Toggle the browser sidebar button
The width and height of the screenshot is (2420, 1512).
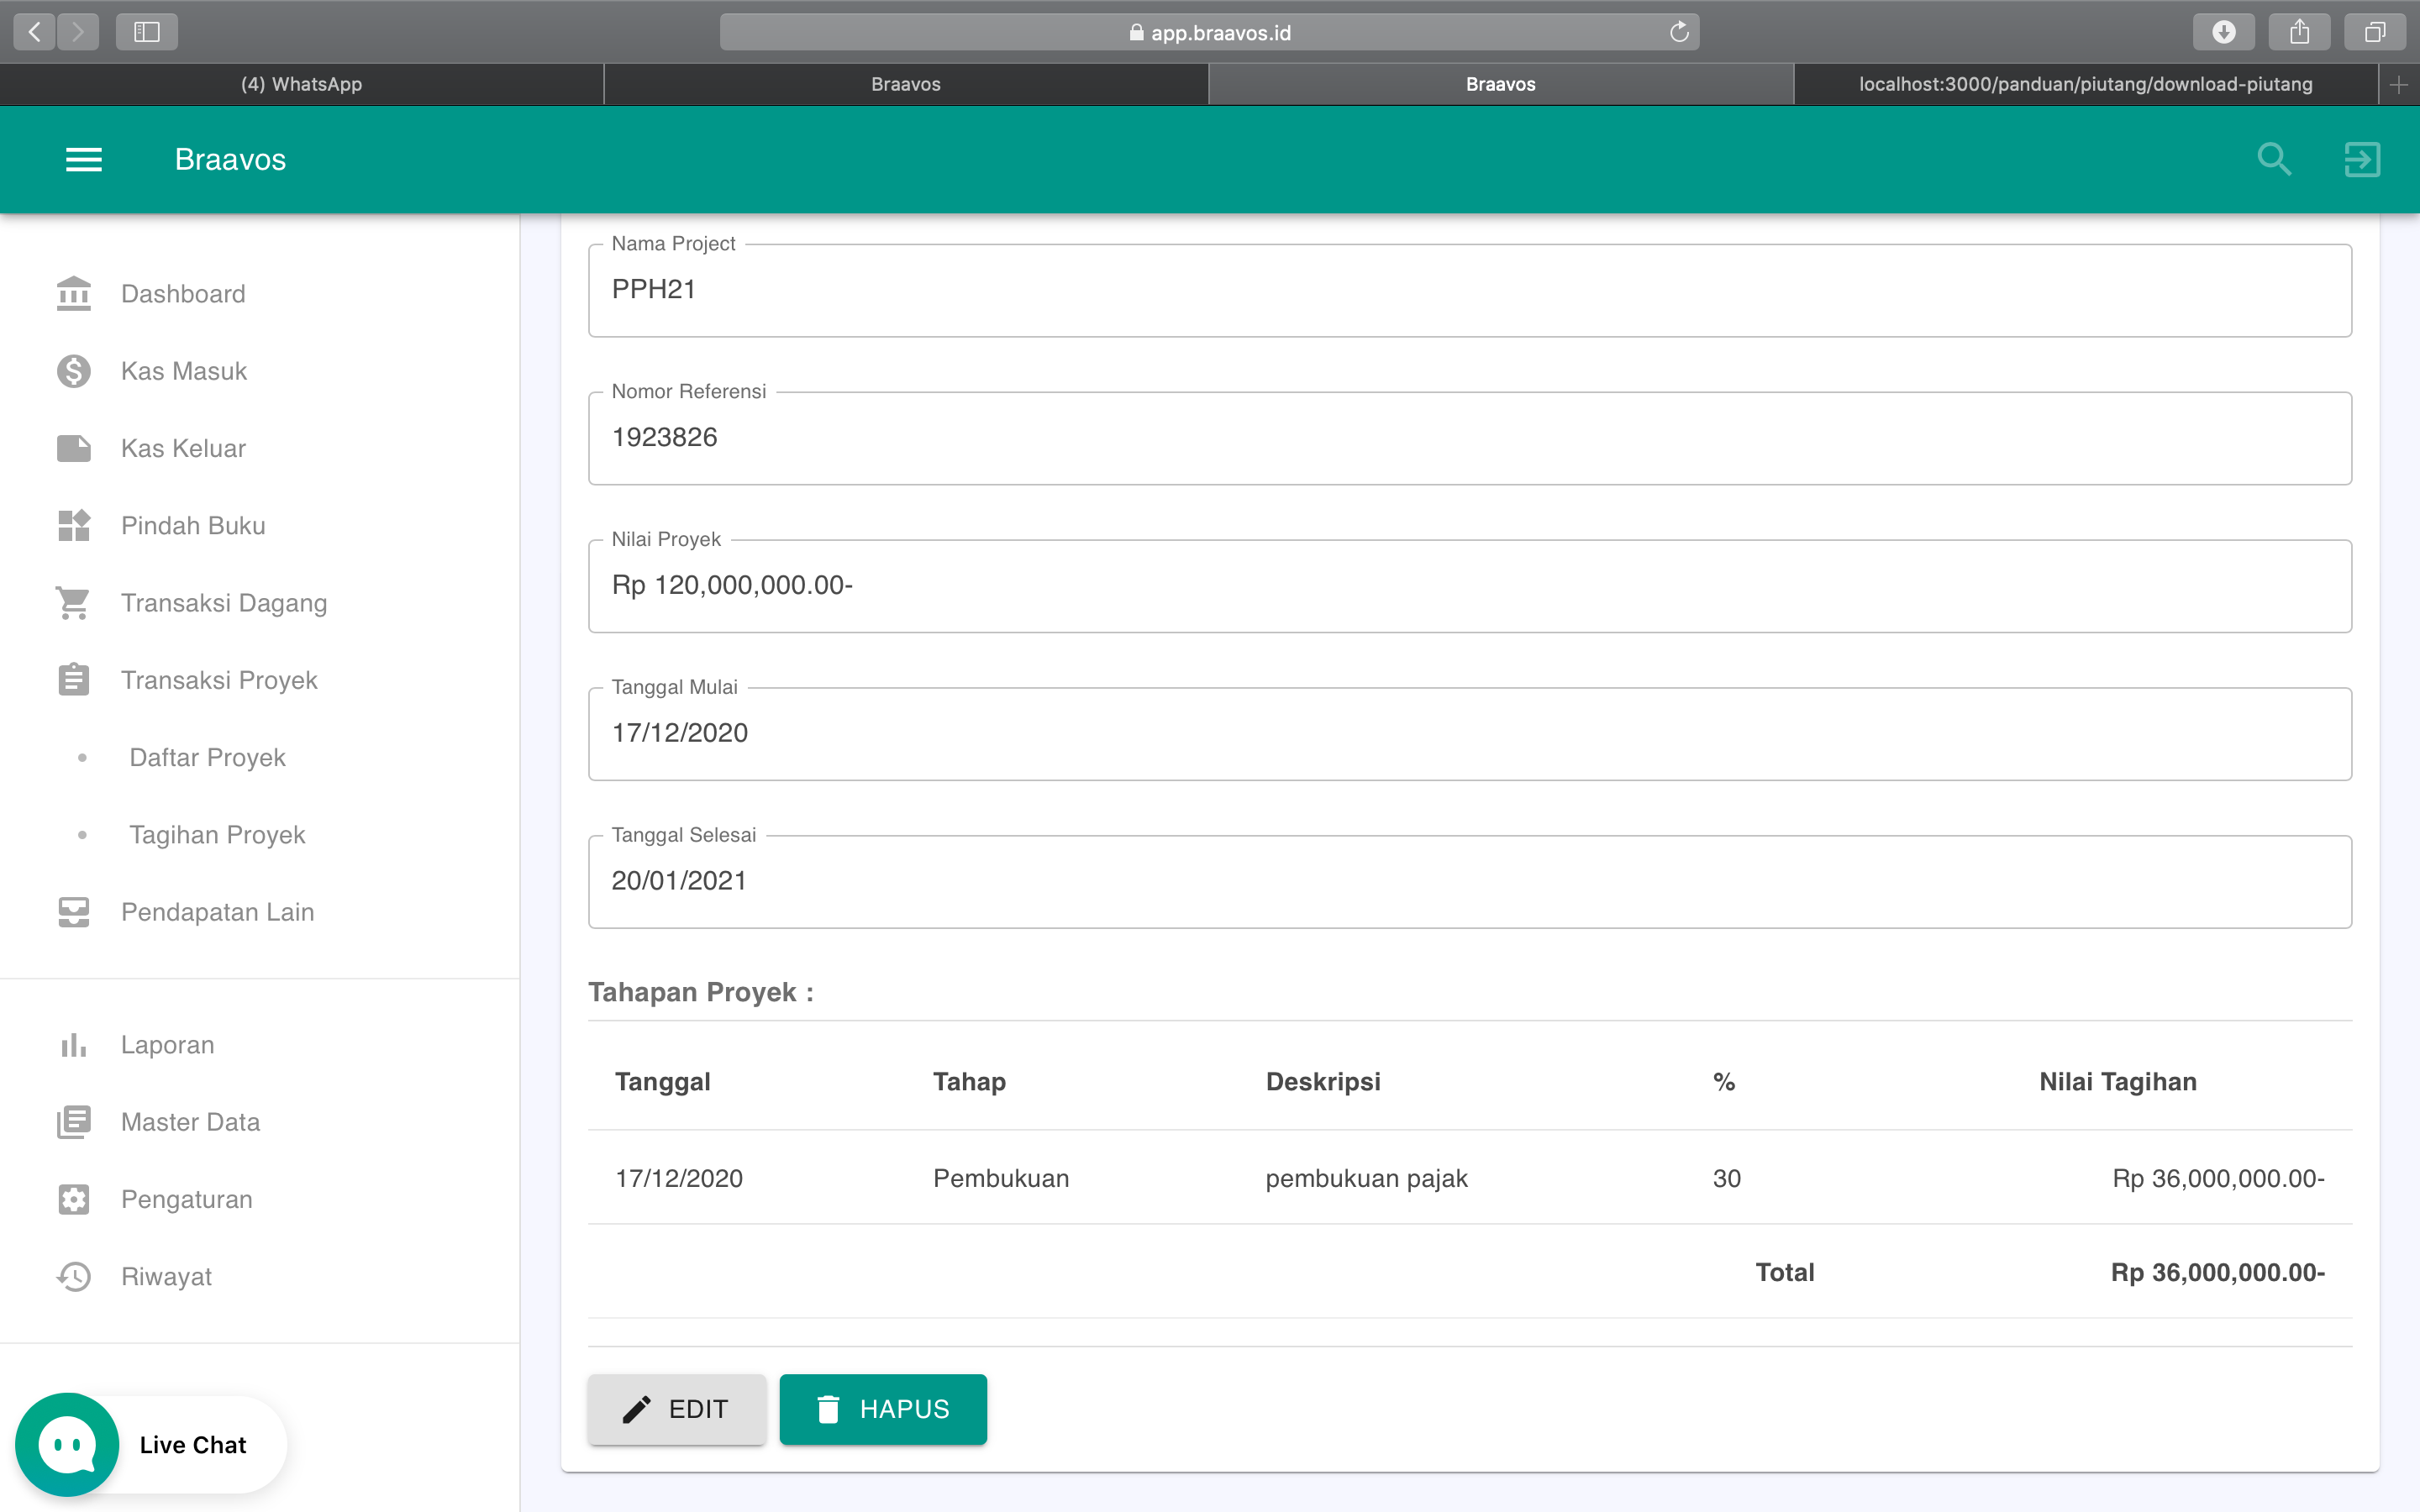pyautogui.click(x=147, y=32)
